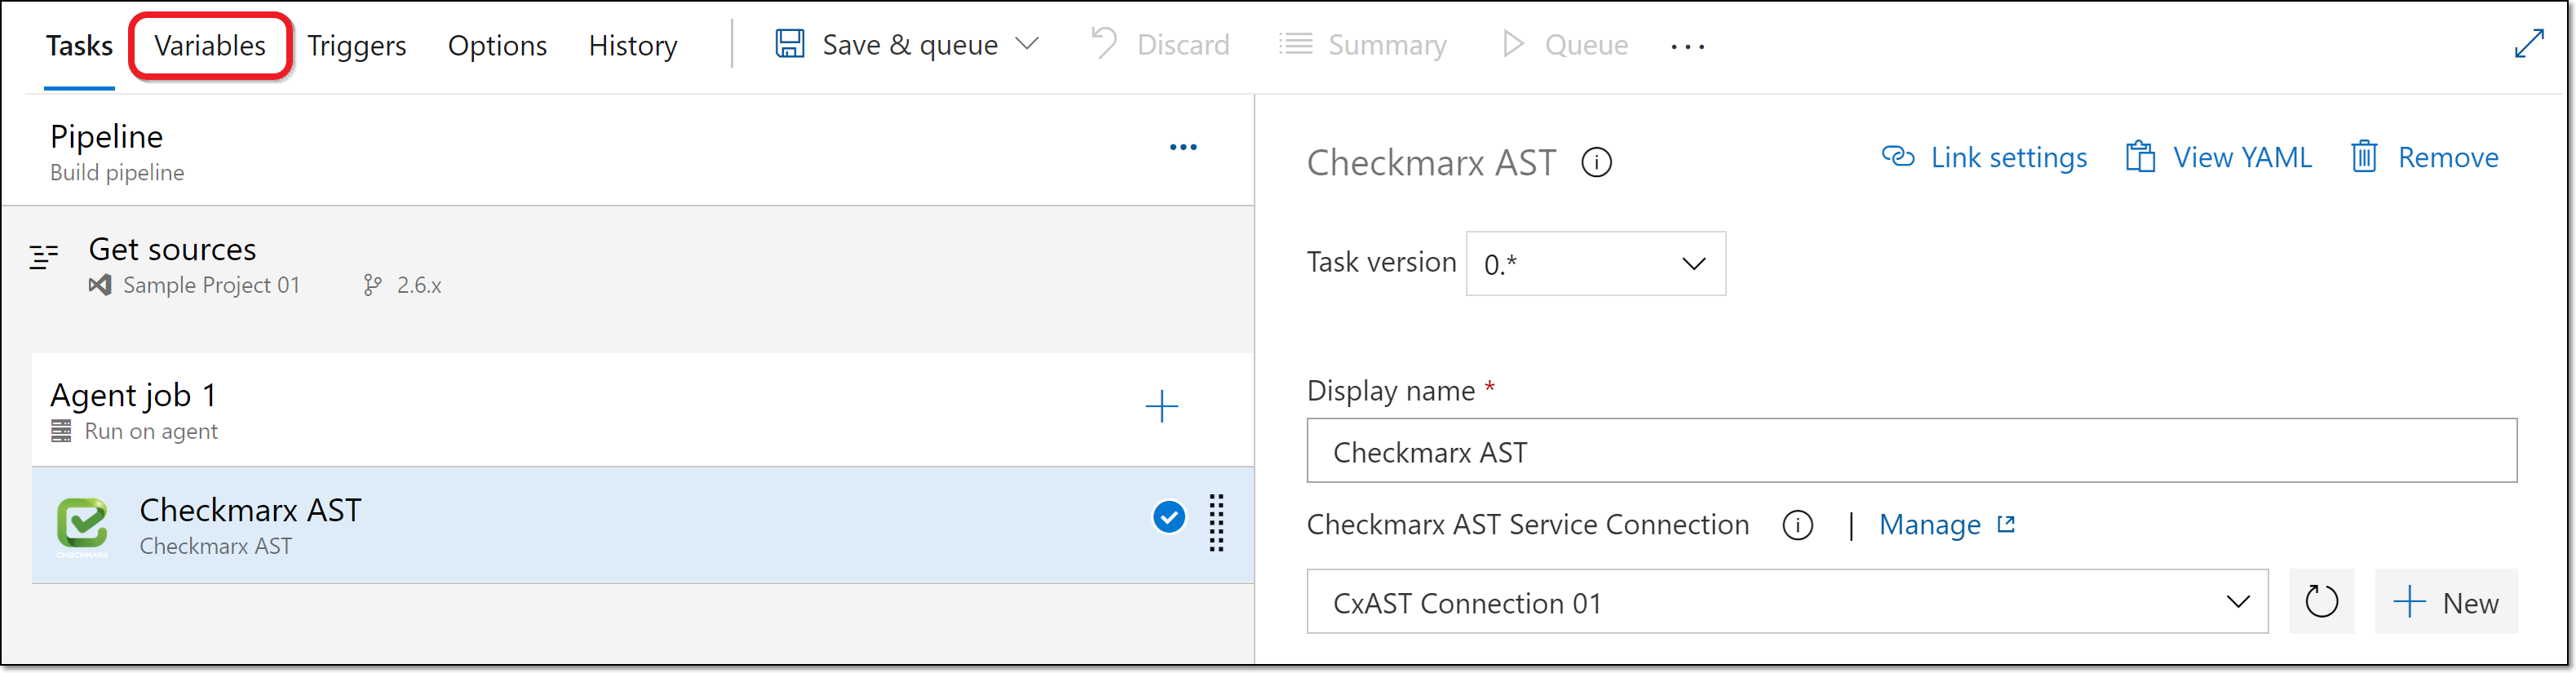Remove the Checkmarx AST task
This screenshot has width=2576, height=673.
[x=2424, y=158]
